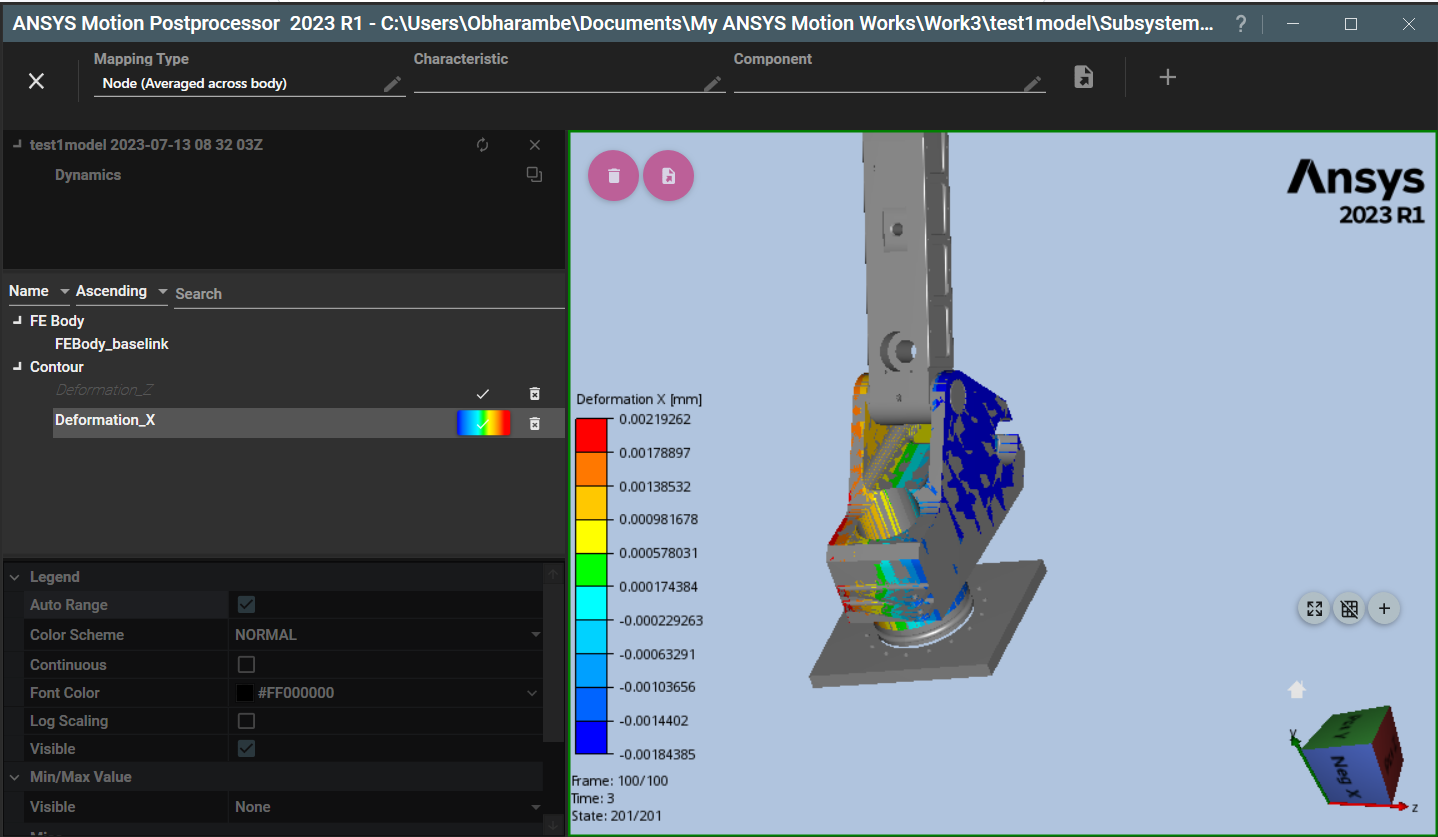The height and width of the screenshot is (837, 1438).
Task: Select the Deformation_Z contour entry
Action: point(104,390)
